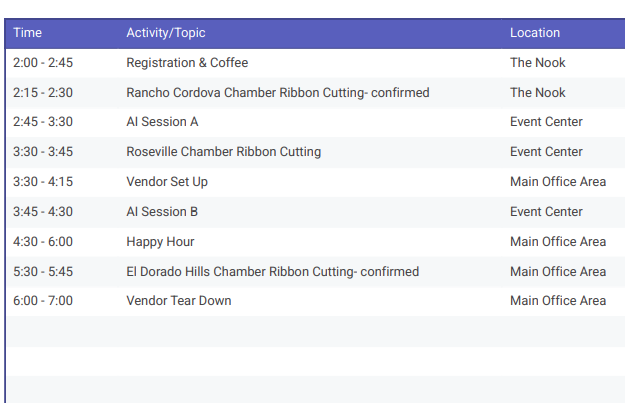Select Rancho Cordova Chamber Ribbon Cutting row
Screen dimensions: 625x403
tap(277, 93)
